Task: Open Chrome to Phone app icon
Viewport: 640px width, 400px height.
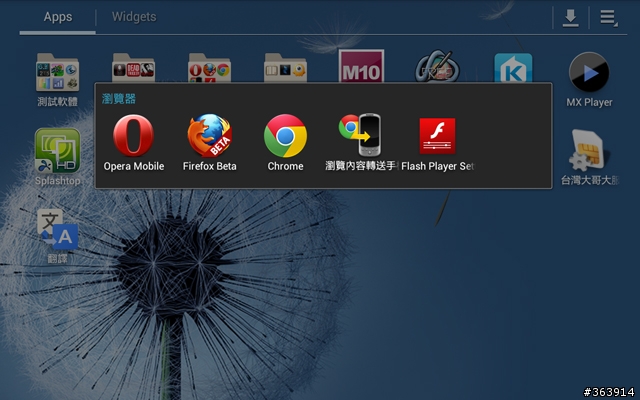Action: 360,135
